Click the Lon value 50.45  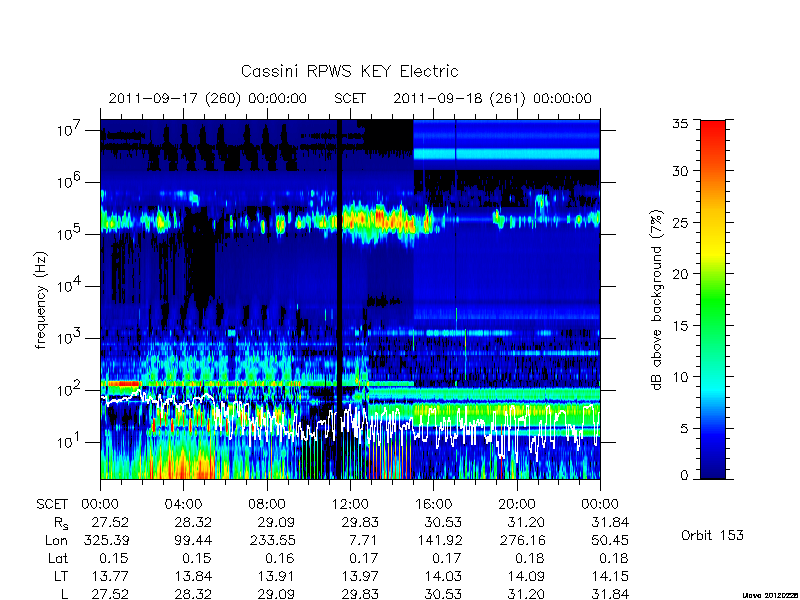[x=610, y=540]
